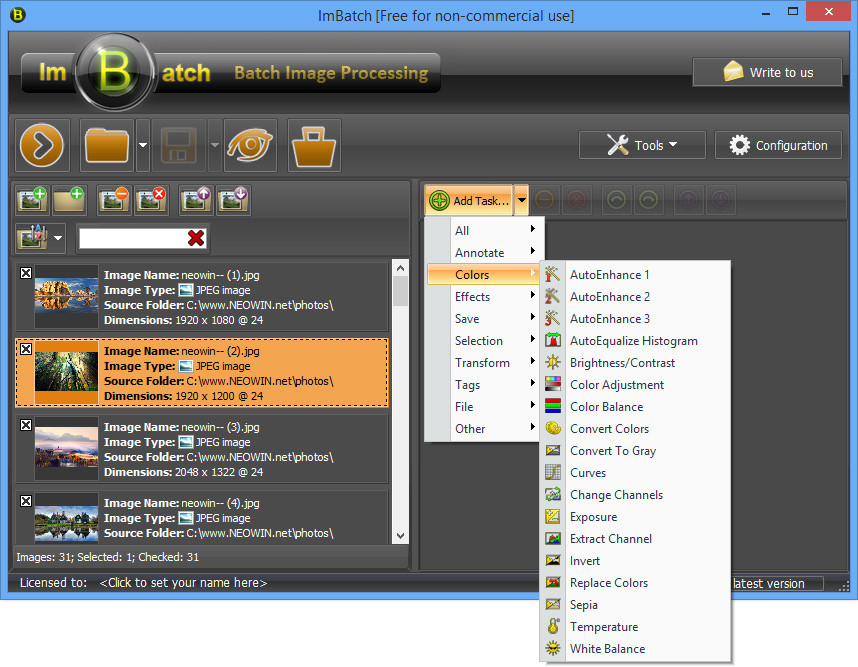Click the shopping bag icon
Screen dimensions: 858x667
click(x=314, y=145)
